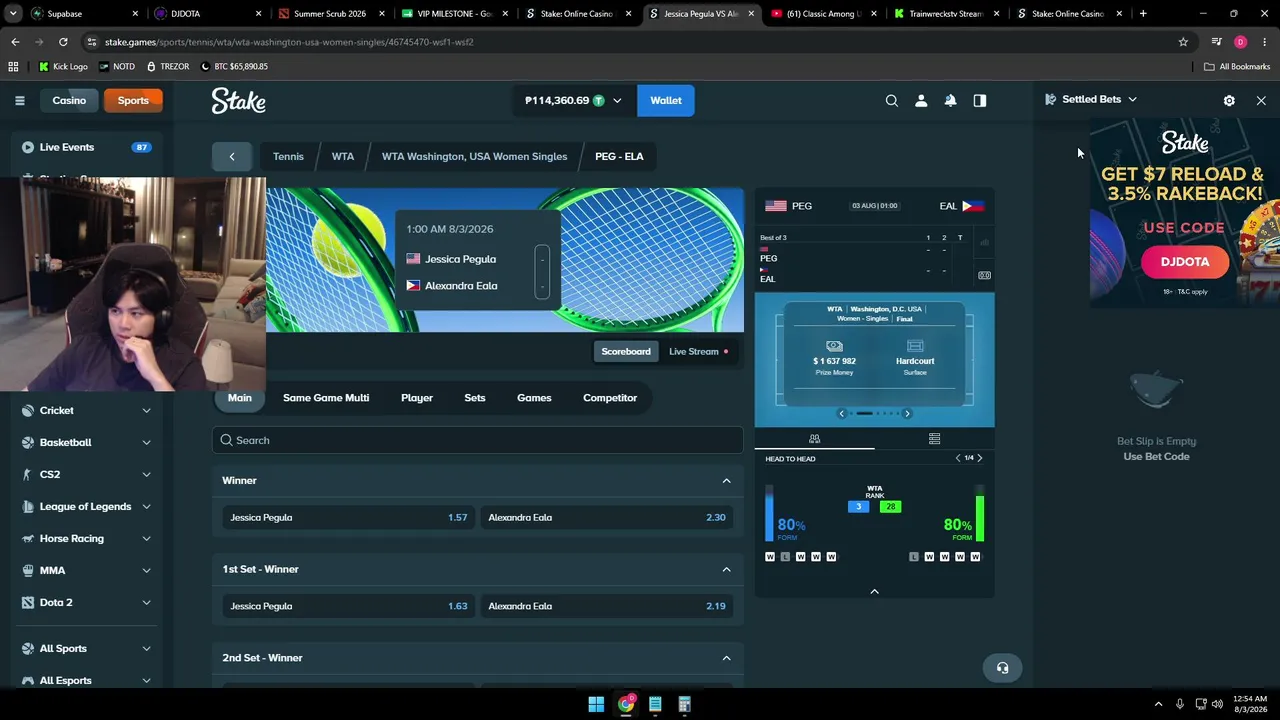Show the standings table tab icon
The image size is (1280, 720).
point(934,438)
